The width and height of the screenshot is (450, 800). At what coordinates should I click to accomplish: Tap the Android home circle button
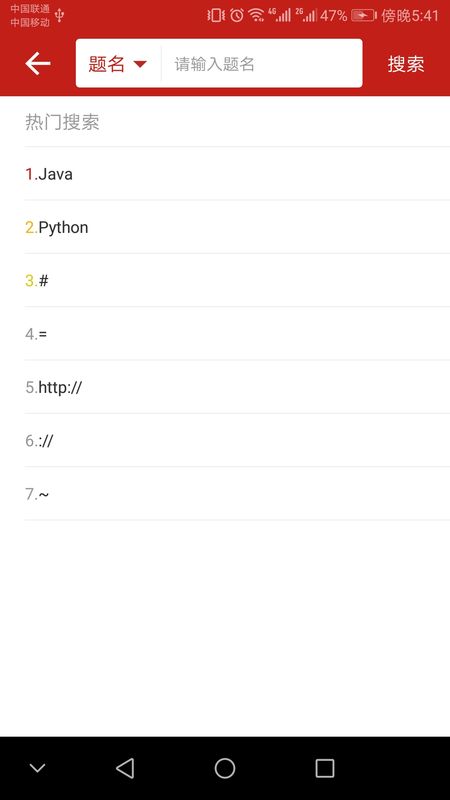point(224,768)
